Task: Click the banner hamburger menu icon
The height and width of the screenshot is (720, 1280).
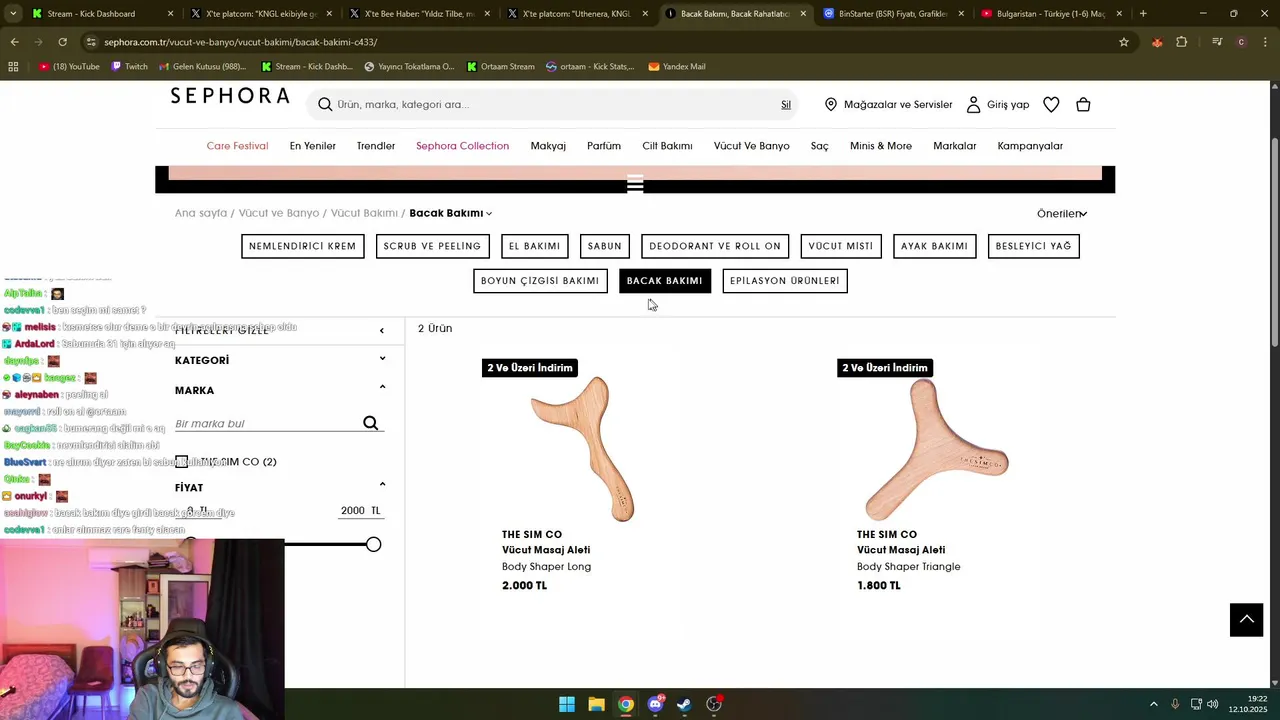Action: [635, 184]
